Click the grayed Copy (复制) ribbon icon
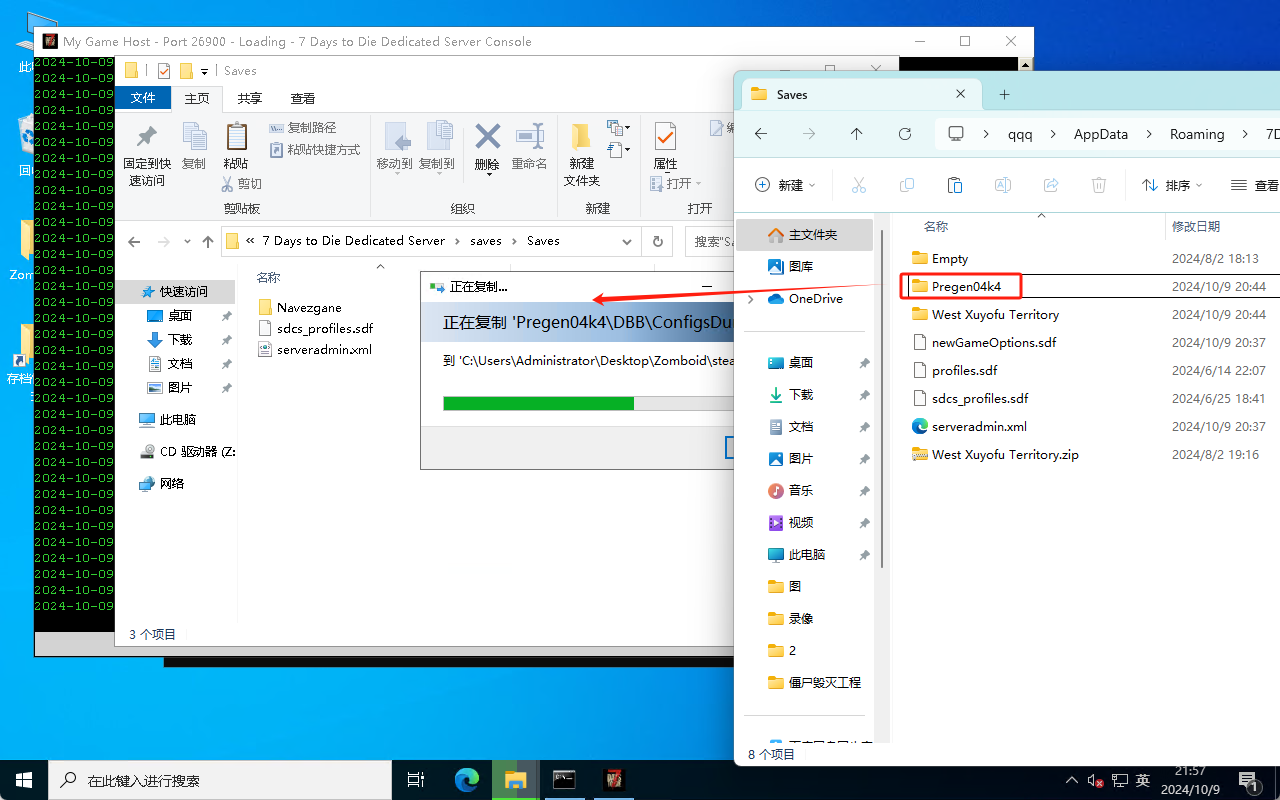 (x=194, y=146)
